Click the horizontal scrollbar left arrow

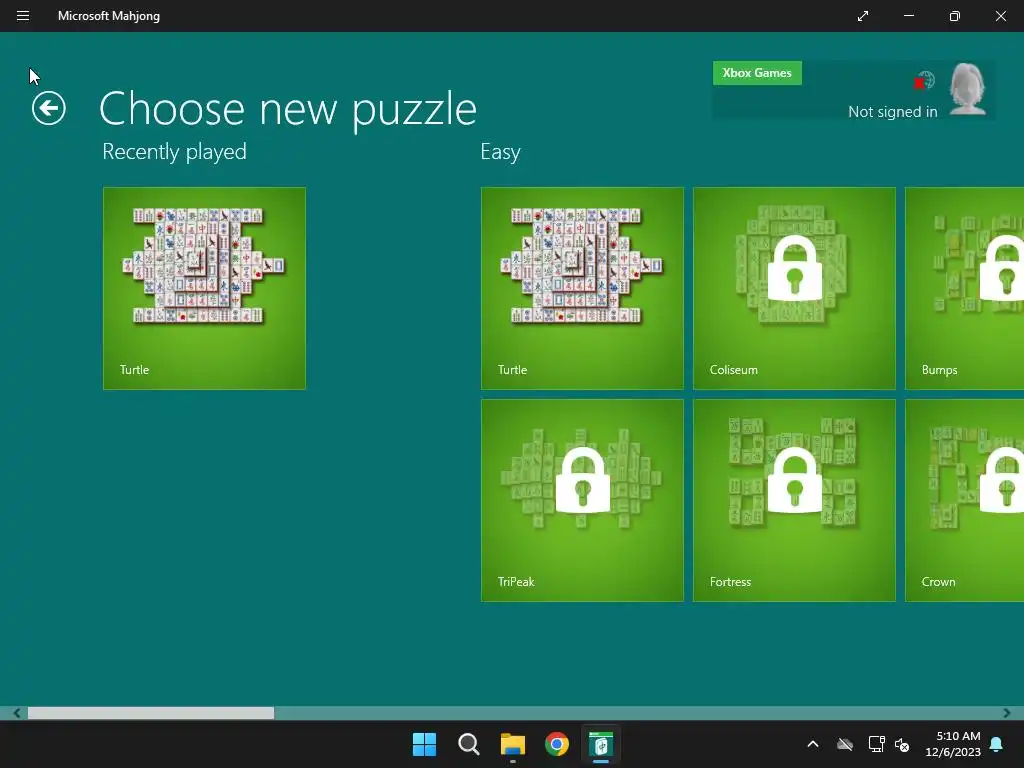point(16,713)
